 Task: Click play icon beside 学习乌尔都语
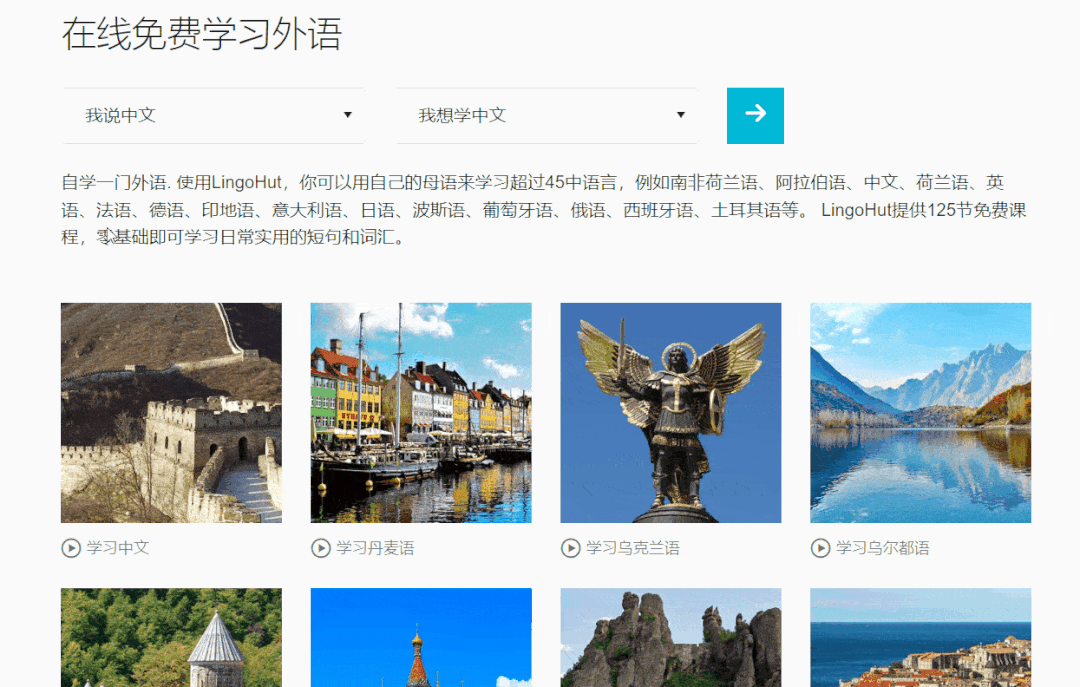(820, 548)
